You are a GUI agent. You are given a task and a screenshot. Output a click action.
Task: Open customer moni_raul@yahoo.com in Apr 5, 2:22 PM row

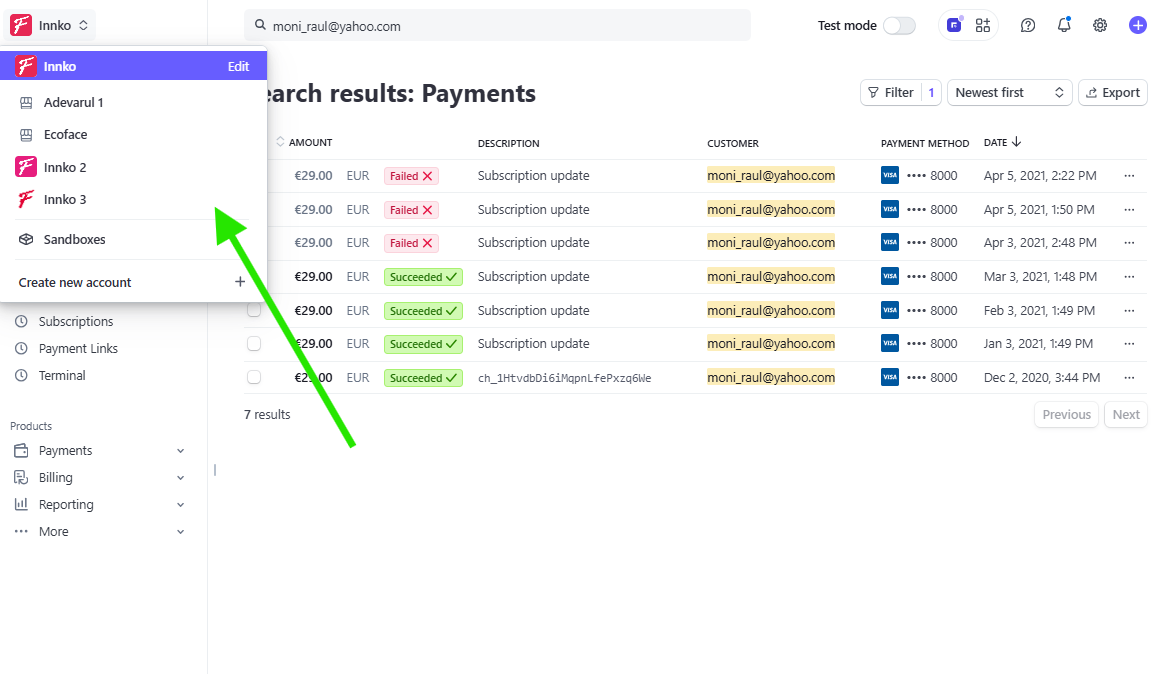point(771,175)
